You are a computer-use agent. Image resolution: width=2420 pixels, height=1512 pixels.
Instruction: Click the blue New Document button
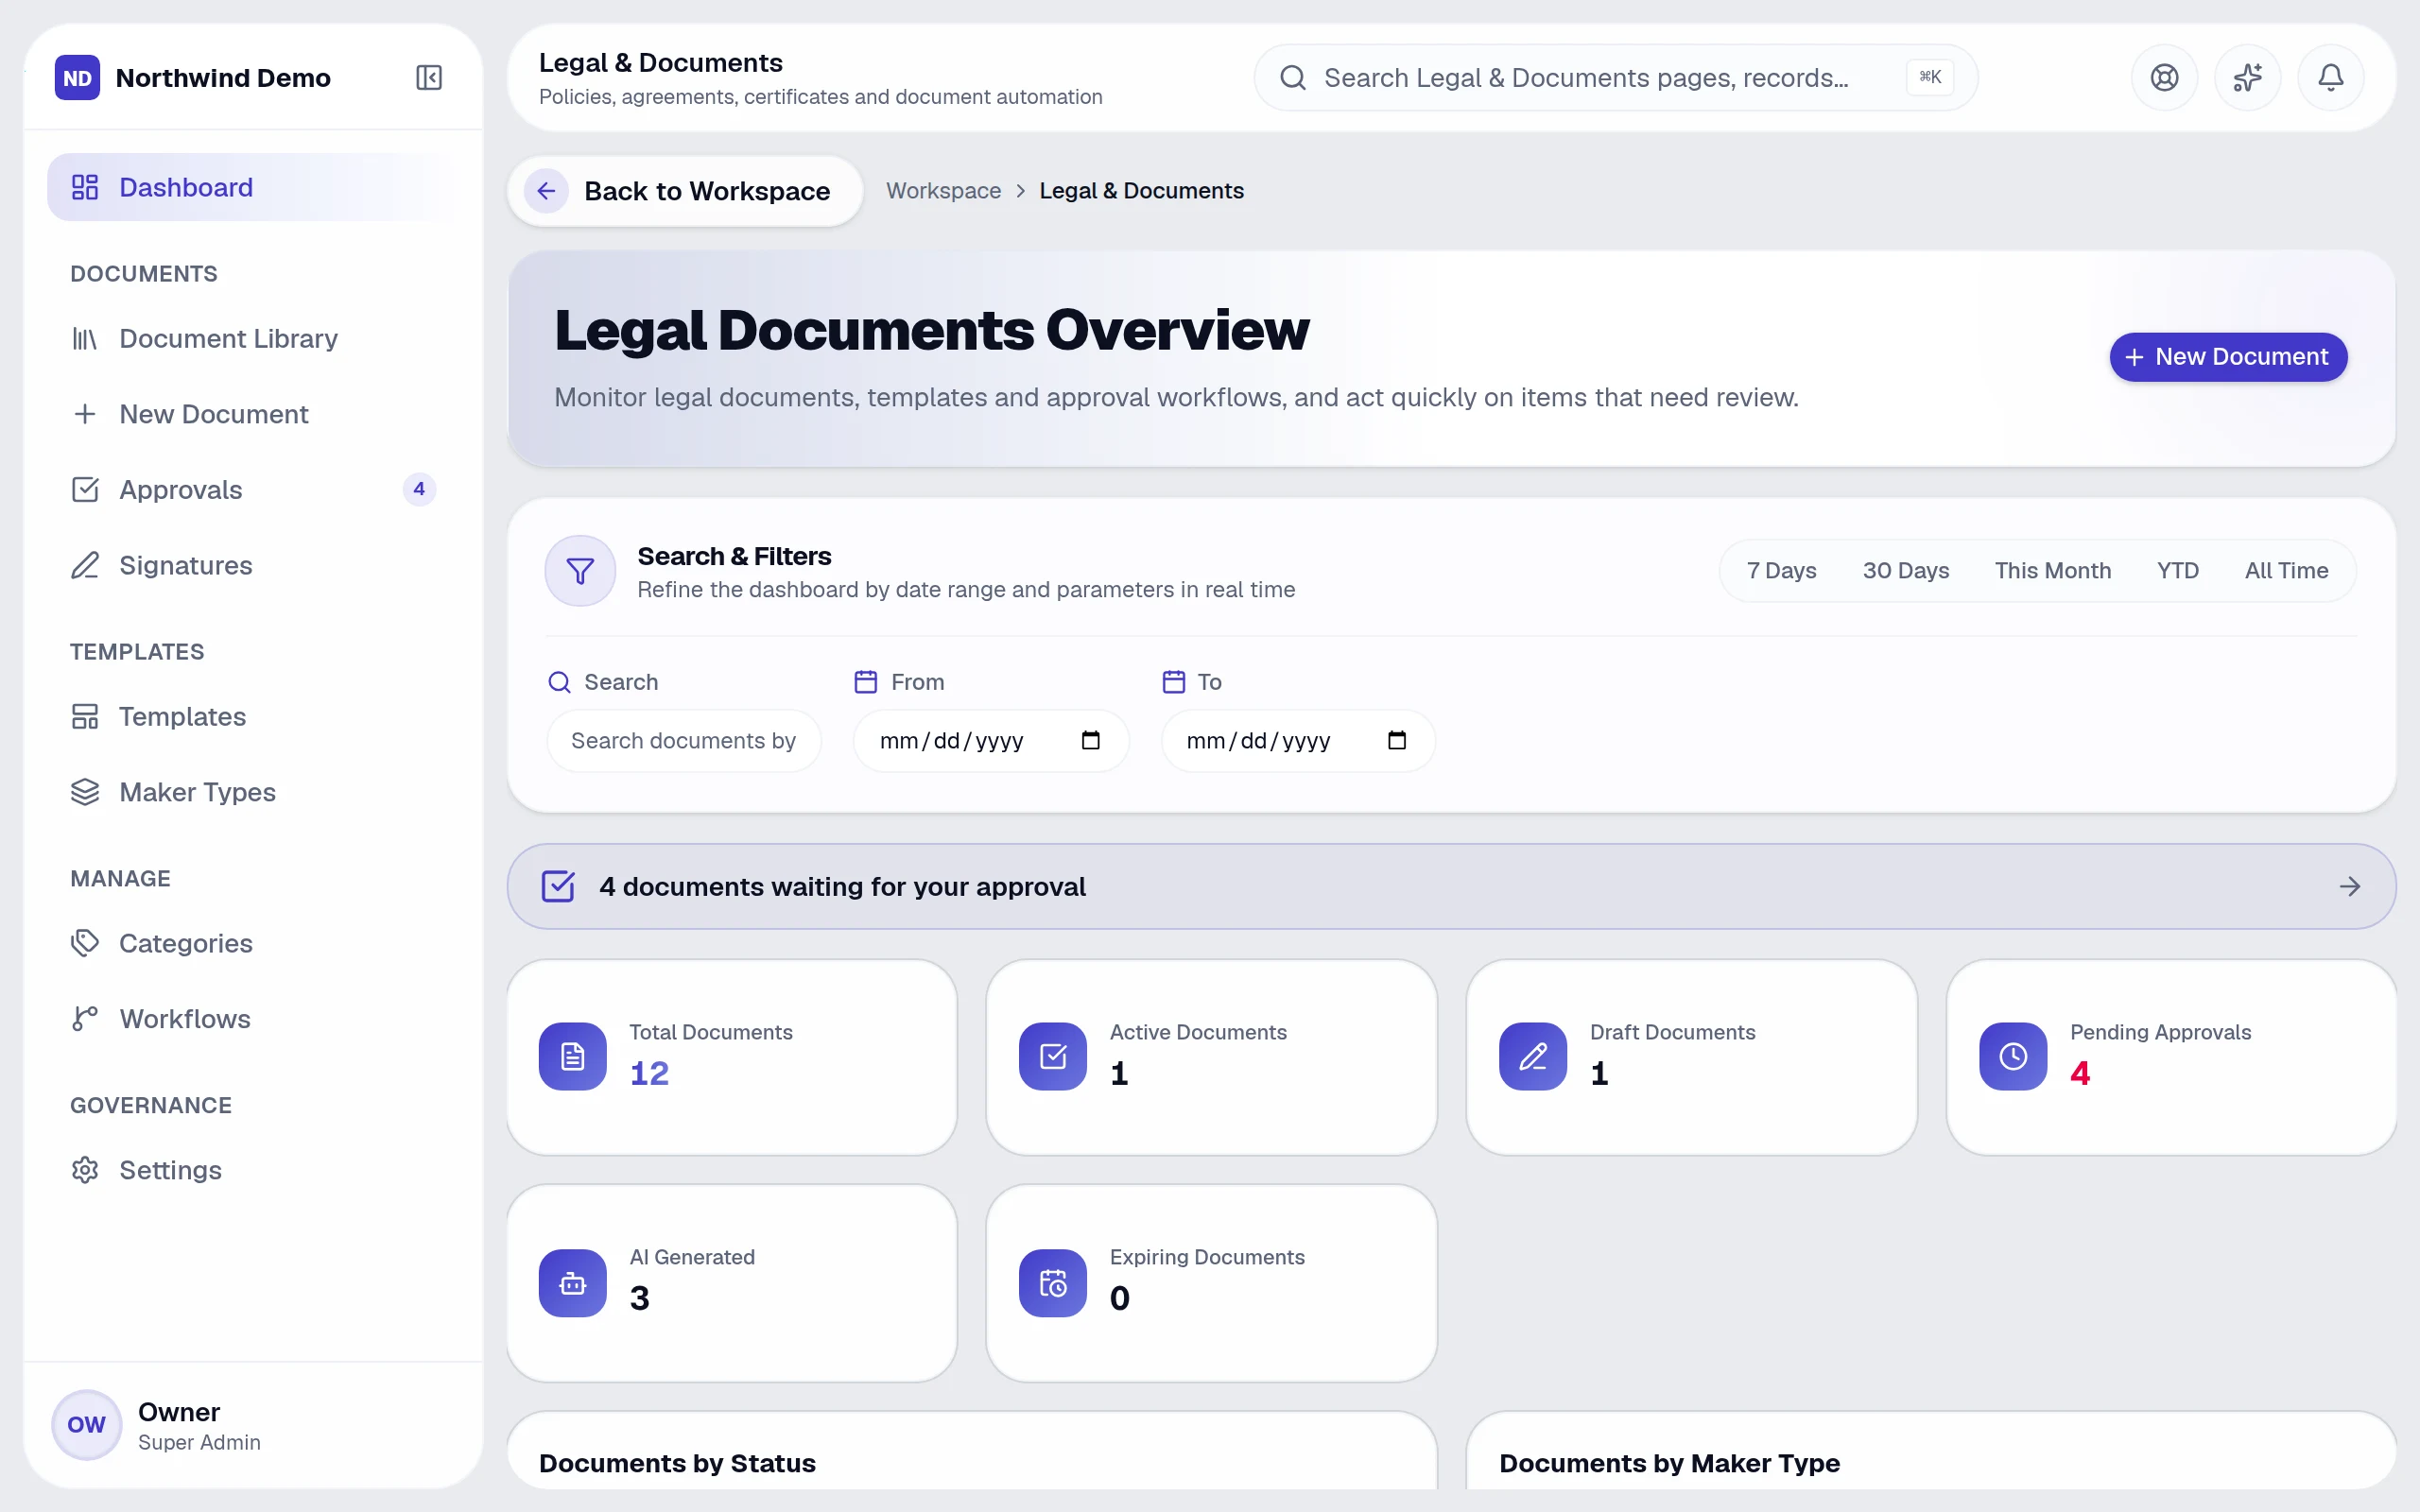tap(2228, 357)
